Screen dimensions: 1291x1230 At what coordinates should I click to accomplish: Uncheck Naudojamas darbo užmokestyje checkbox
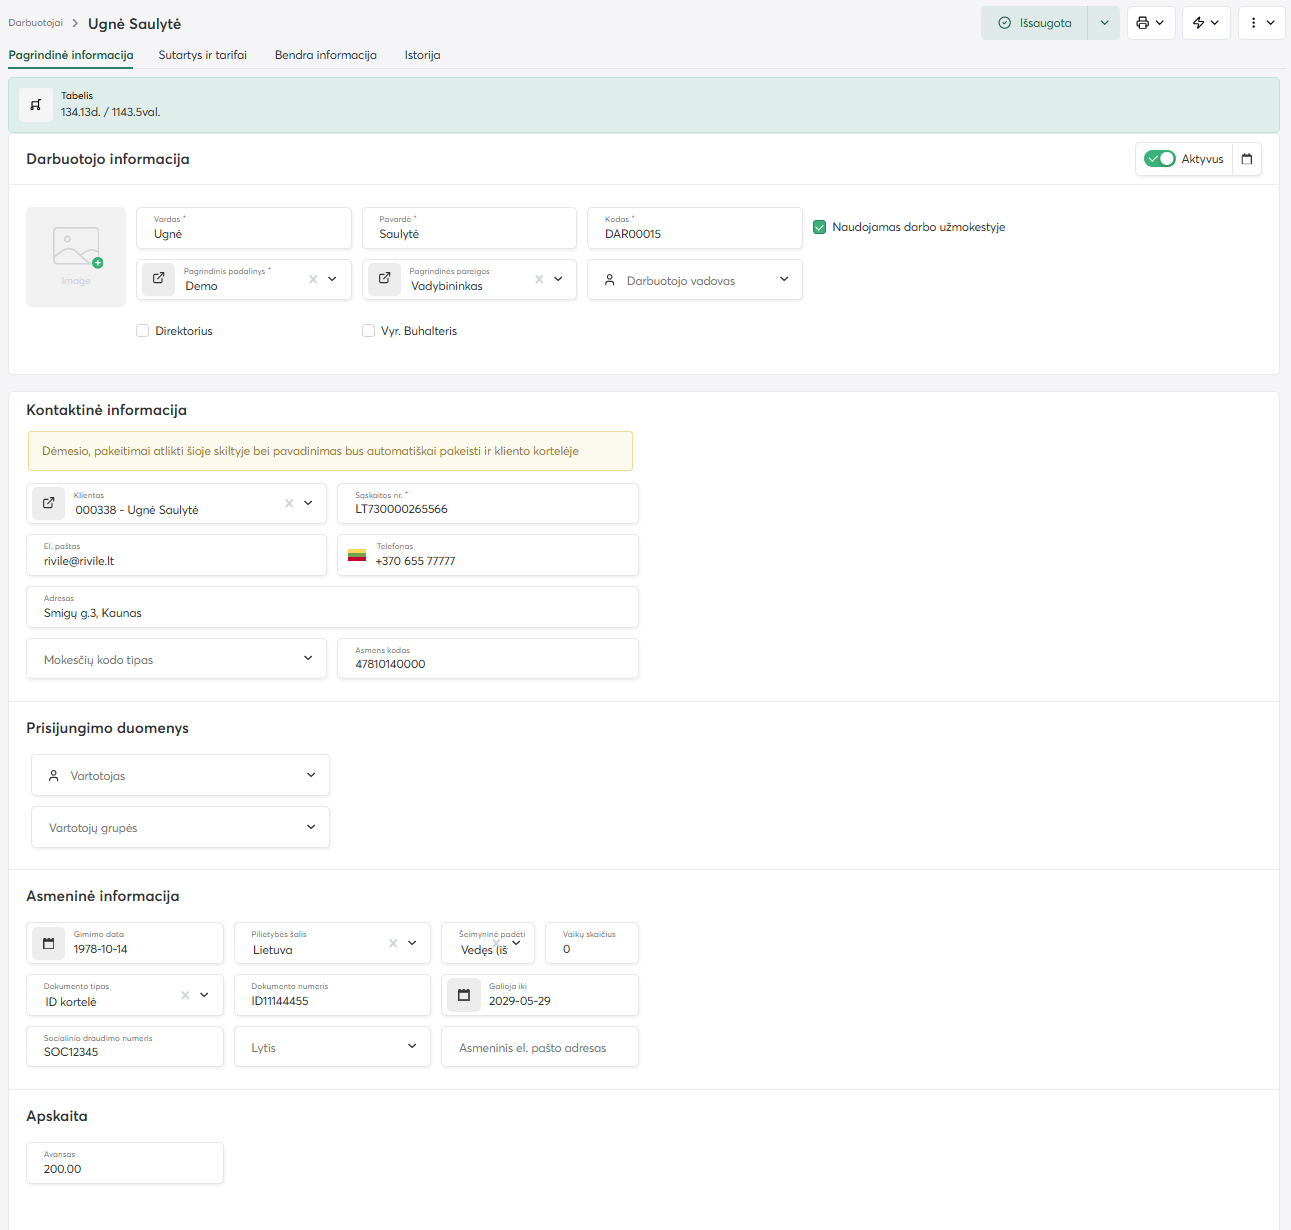tap(820, 227)
